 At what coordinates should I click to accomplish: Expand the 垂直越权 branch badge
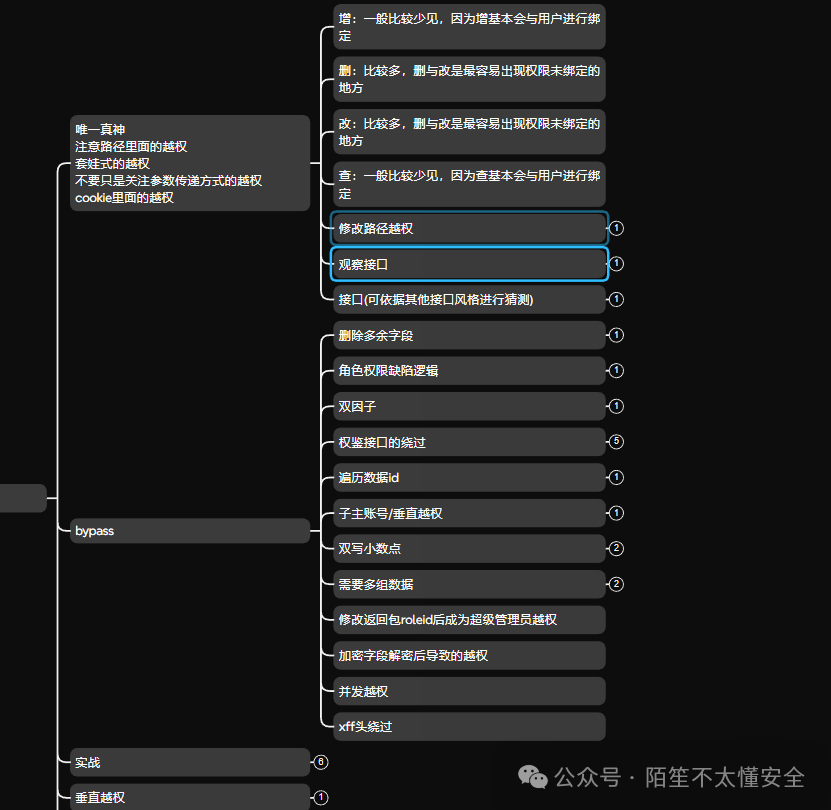coord(320,797)
